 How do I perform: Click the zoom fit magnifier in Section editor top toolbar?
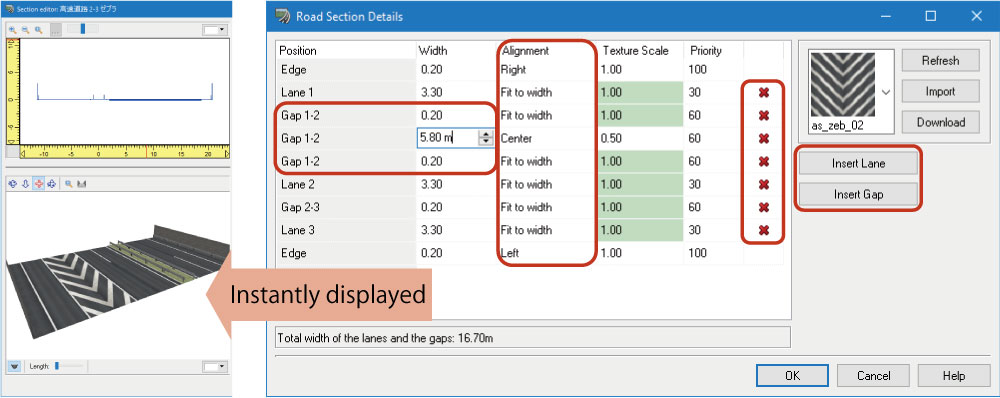pyautogui.click(x=38, y=30)
